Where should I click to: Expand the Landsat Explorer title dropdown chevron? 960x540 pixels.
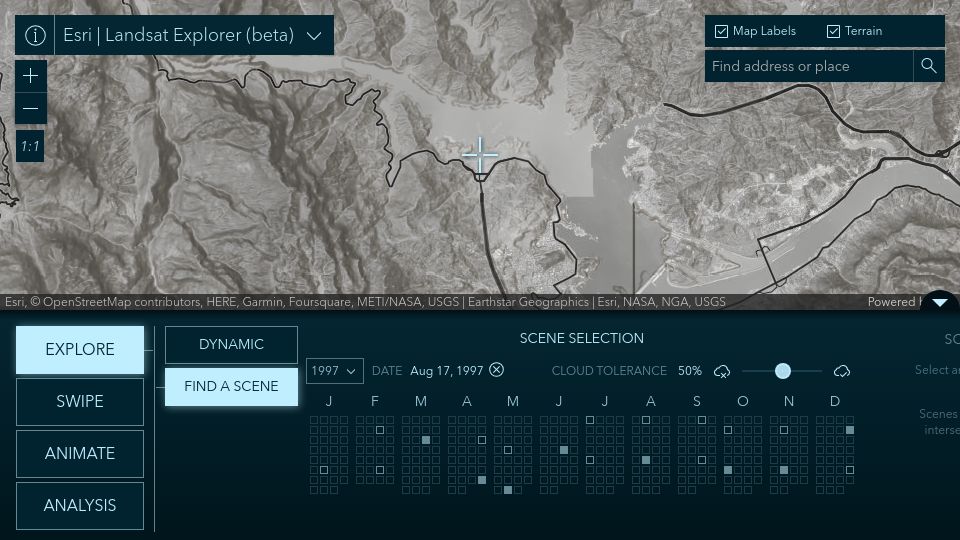314,36
